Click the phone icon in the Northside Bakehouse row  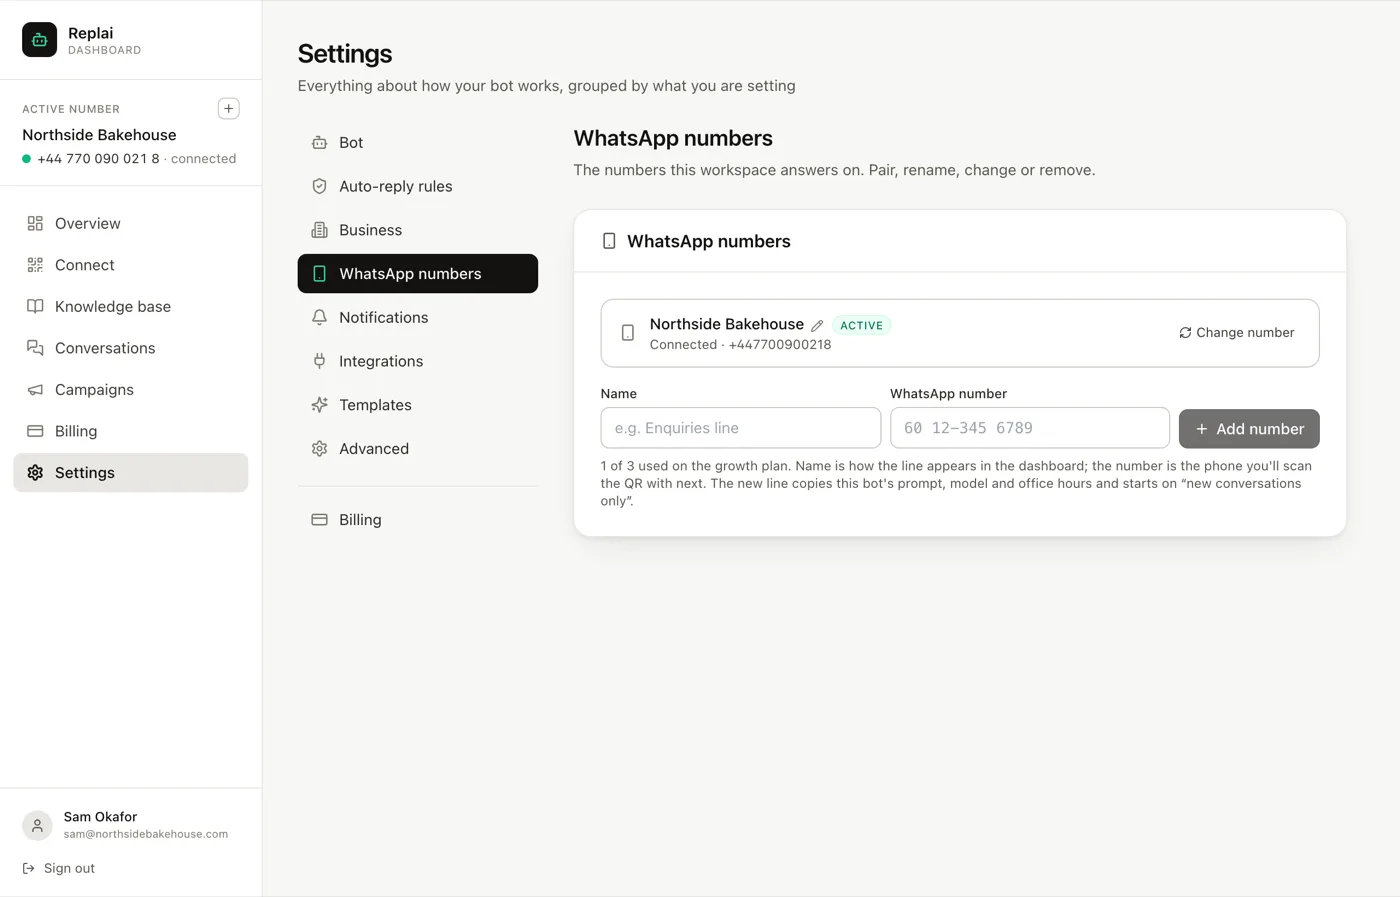click(628, 333)
